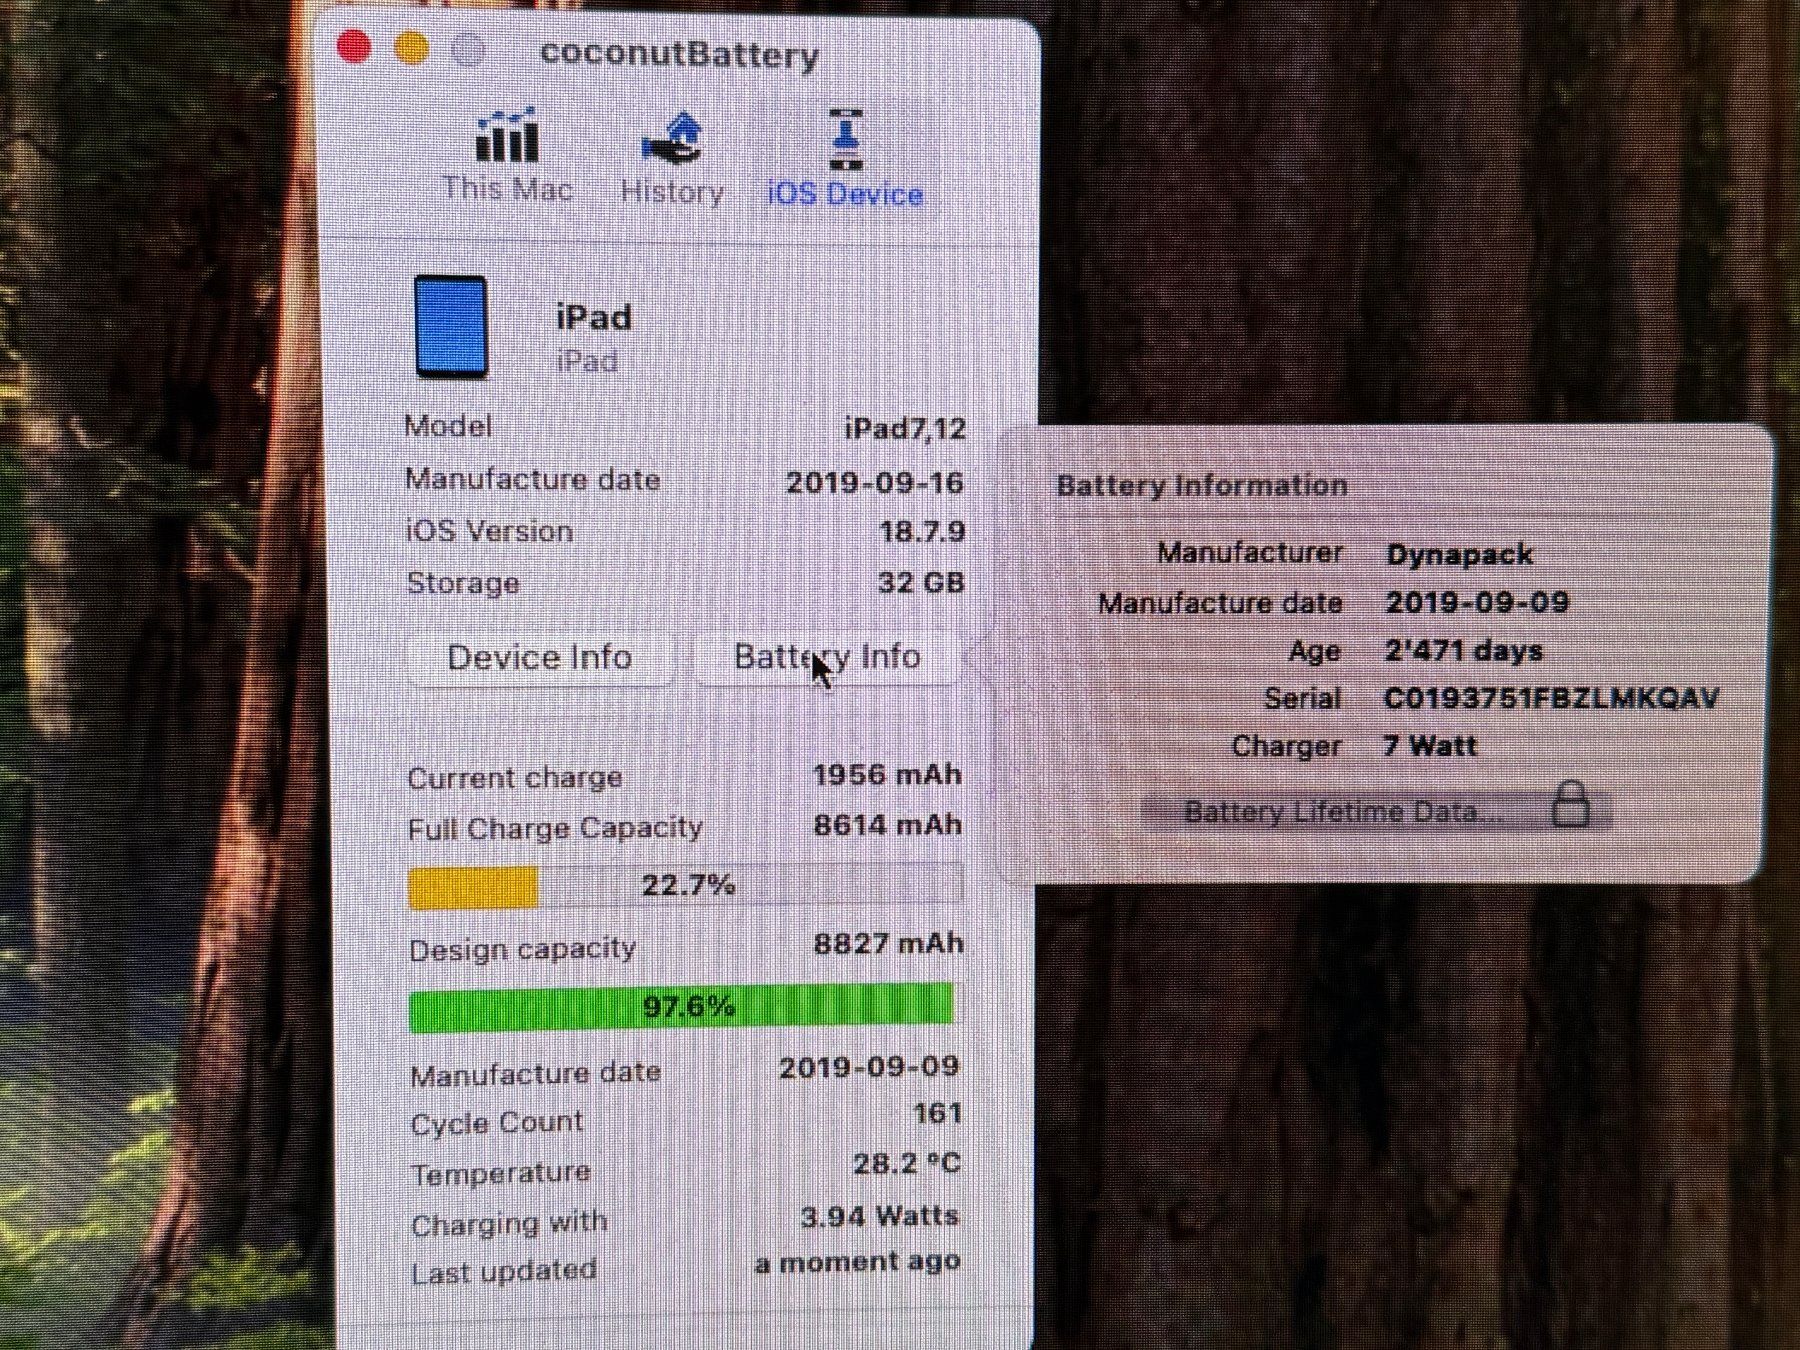Image resolution: width=1800 pixels, height=1350 pixels.
Task: Click the Age value 2'471 days
Action: 1464,651
